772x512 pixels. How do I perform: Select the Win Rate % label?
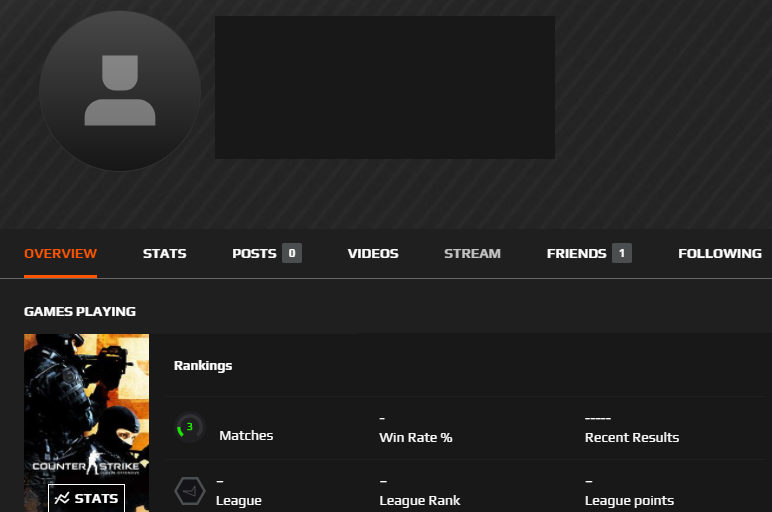416,438
